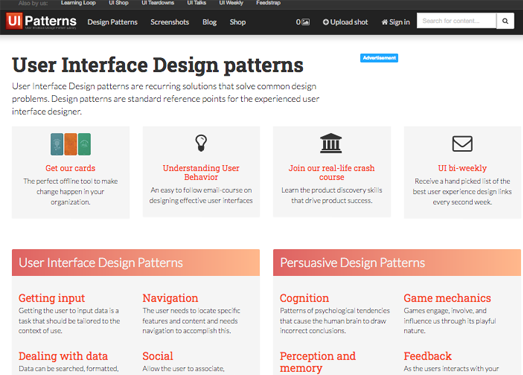Open Feedstrap in the top bar
The height and width of the screenshot is (375, 523).
(x=268, y=3)
